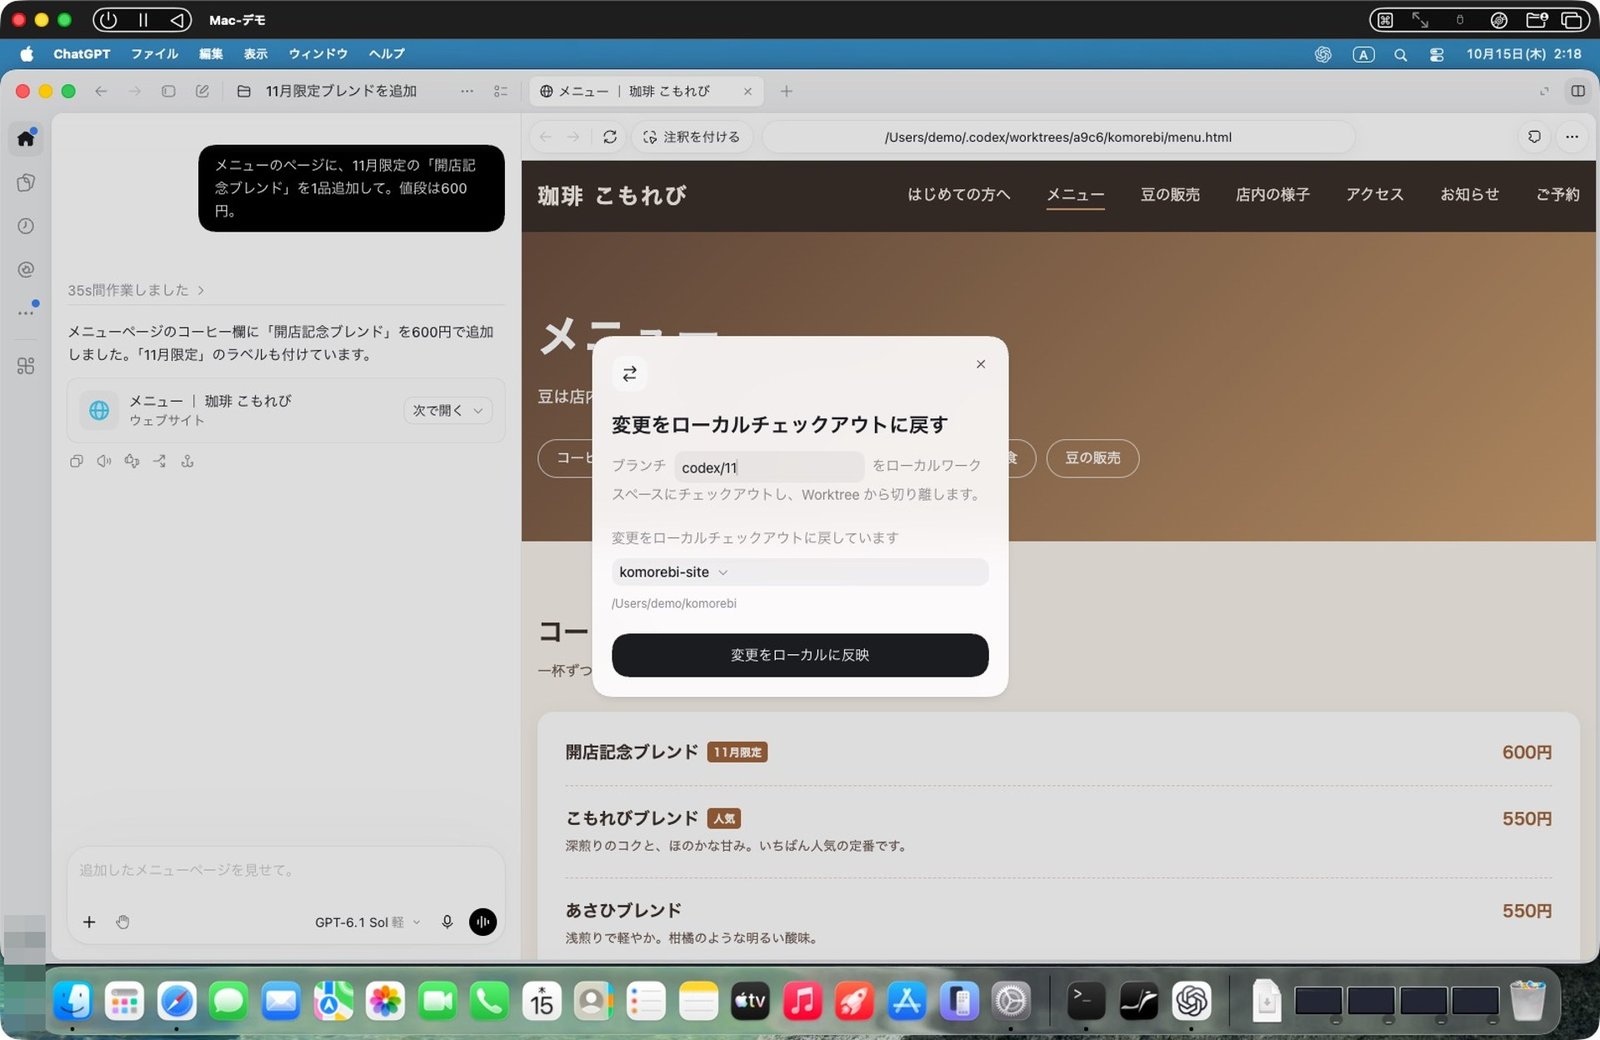Start voice mode with the waveform button
The width and height of the screenshot is (1600, 1040).
coord(483,922)
